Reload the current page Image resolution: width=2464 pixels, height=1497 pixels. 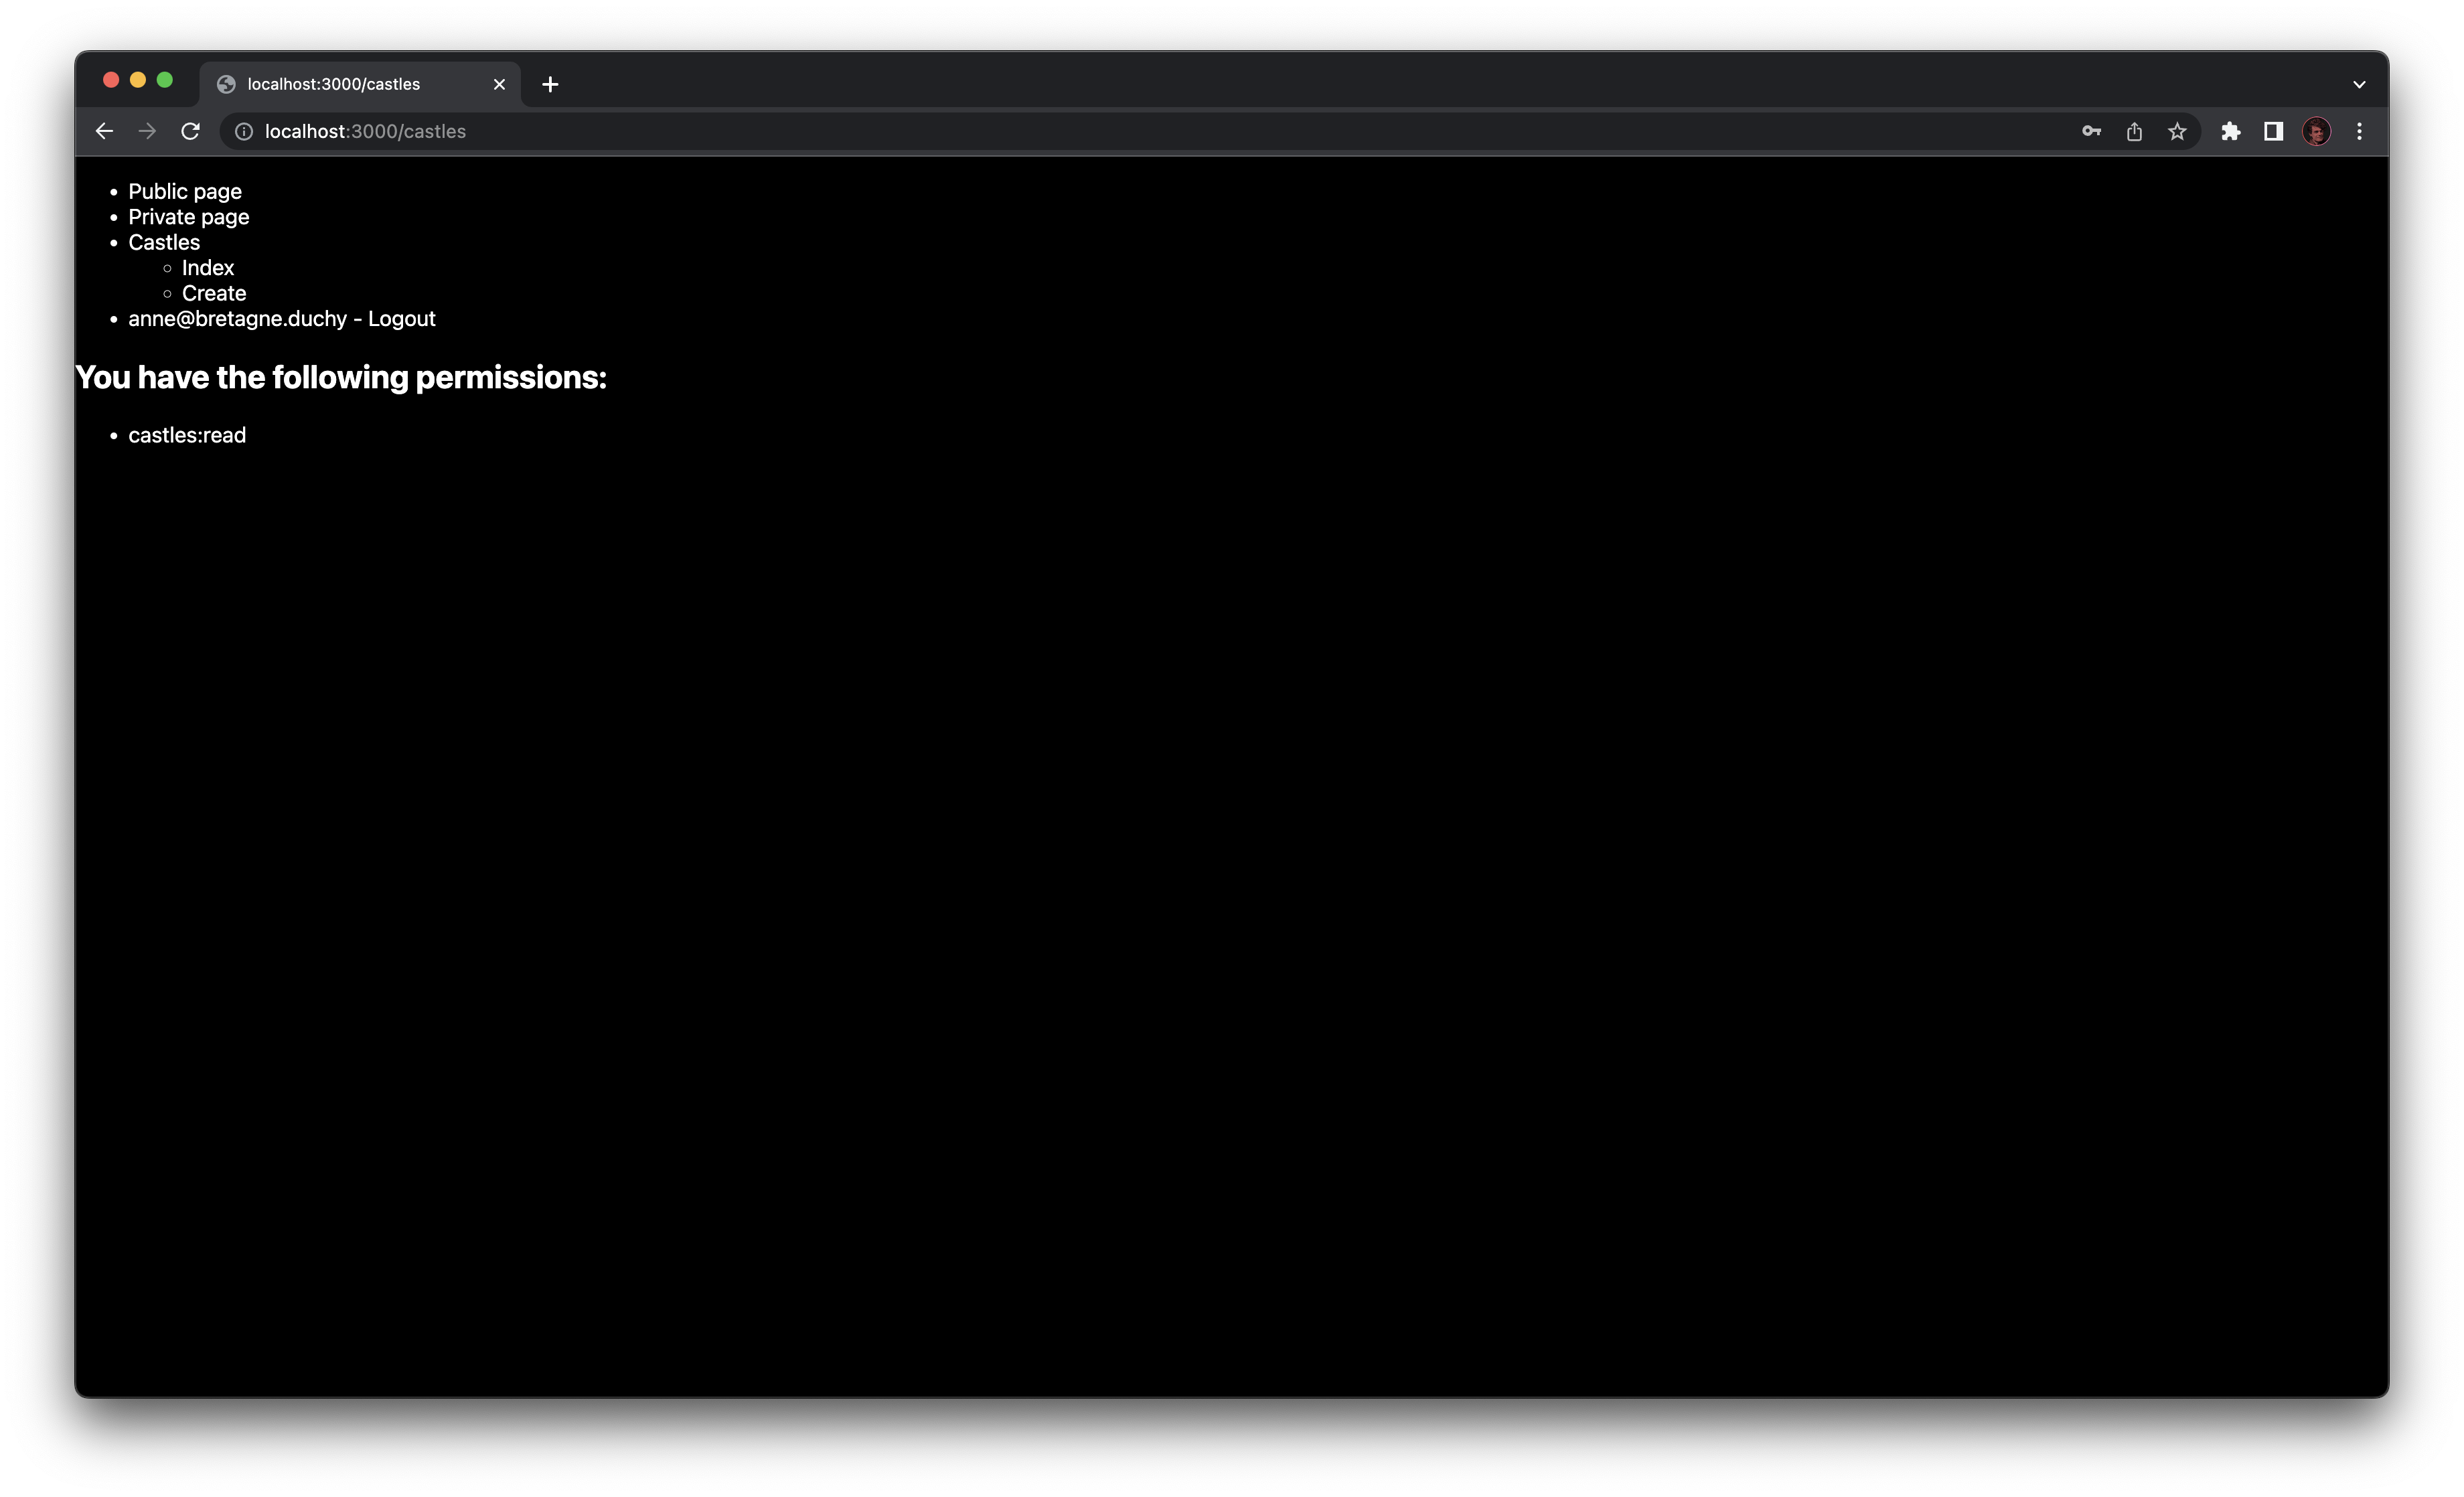190,131
